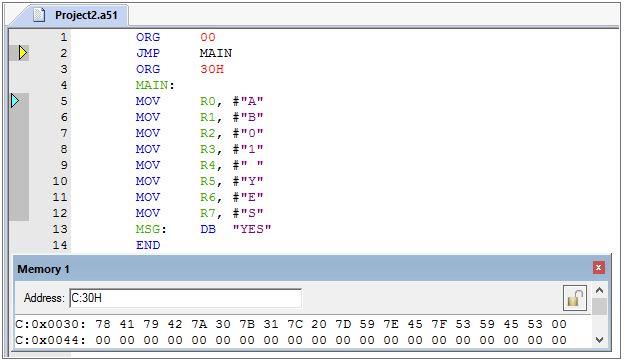Click the Address: label in Memory 1
627x360 pixels.
point(44,298)
